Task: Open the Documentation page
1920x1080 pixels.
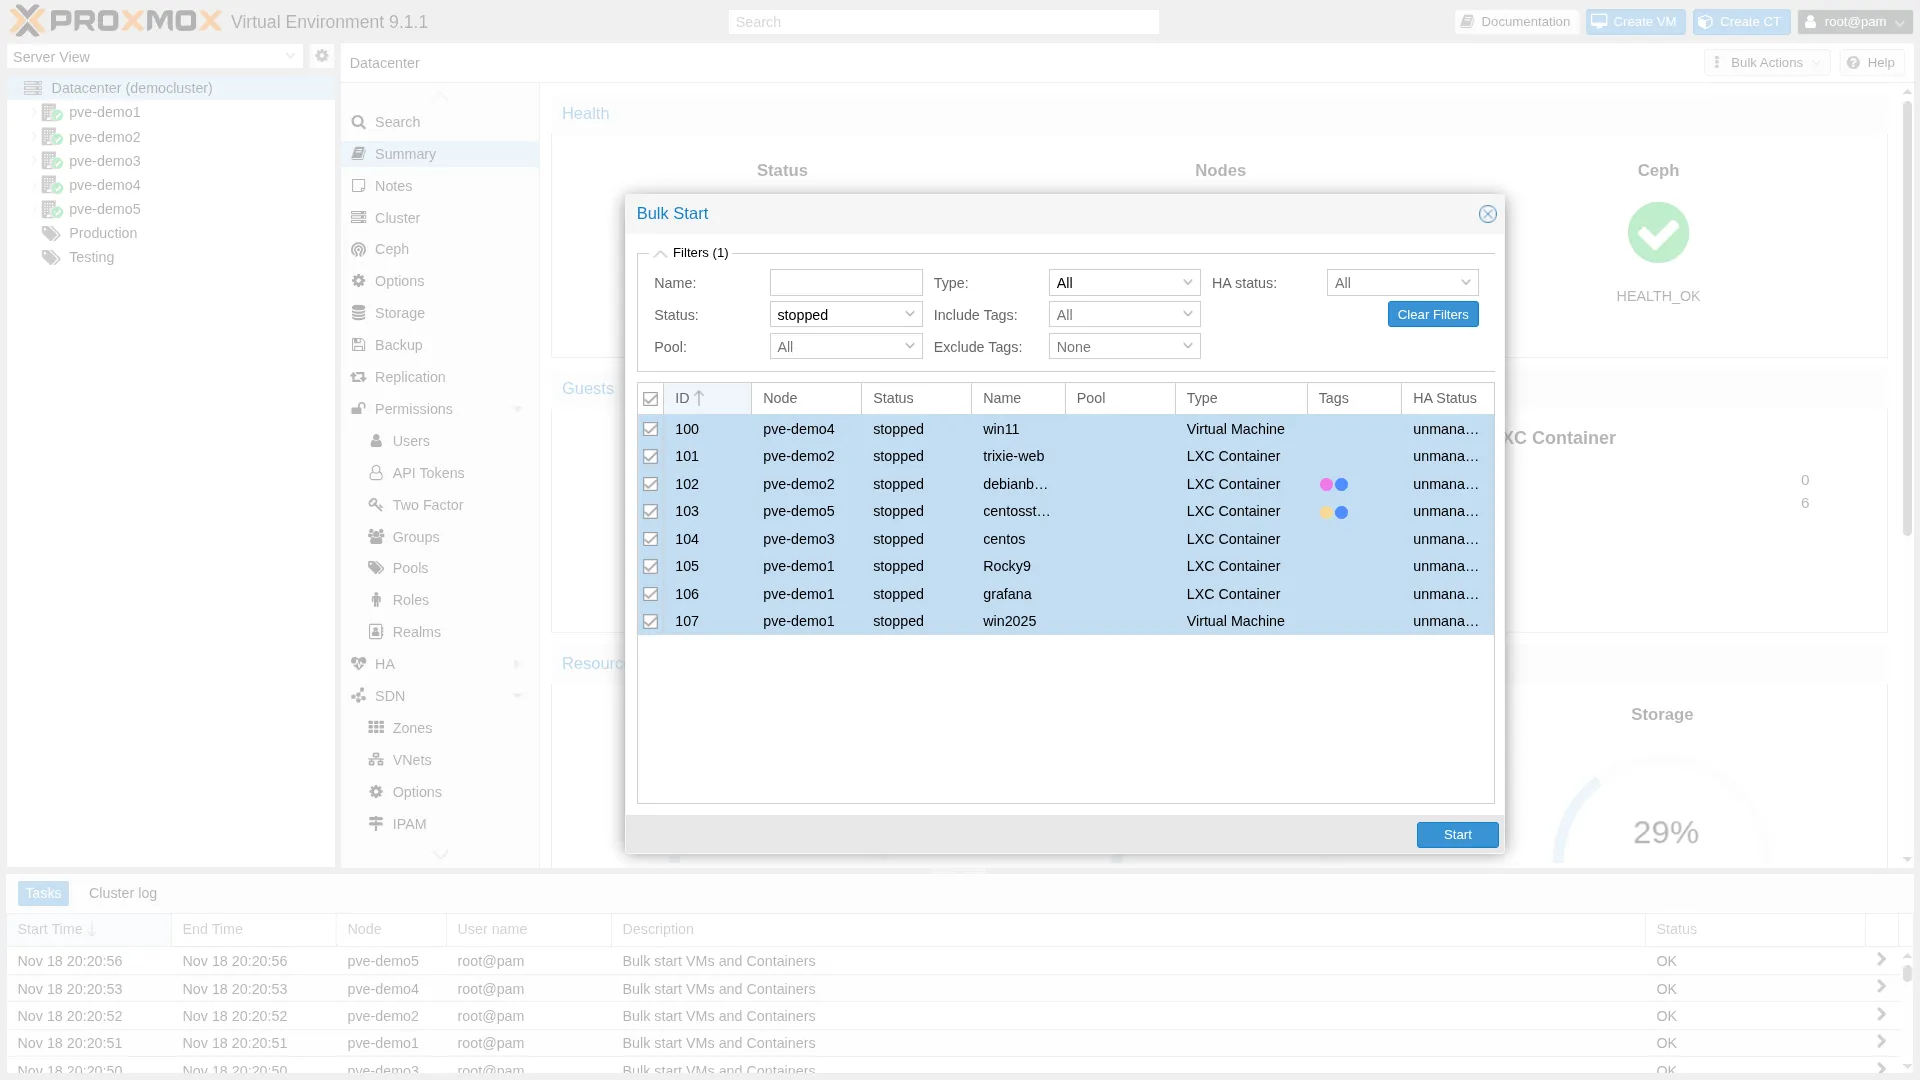Action: [x=1515, y=21]
